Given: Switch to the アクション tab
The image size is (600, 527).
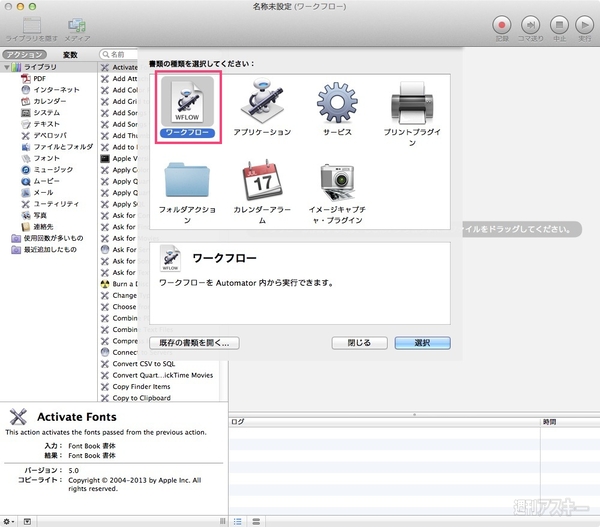Looking at the screenshot, I should pyautogui.click(x=24, y=55).
